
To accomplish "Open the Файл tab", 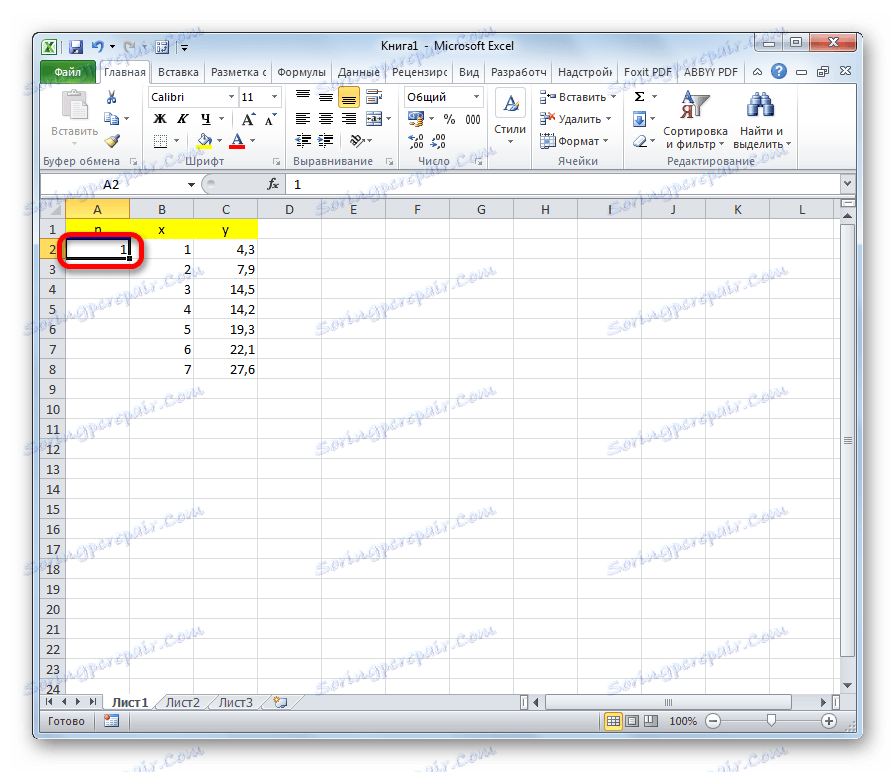I will pos(68,72).
